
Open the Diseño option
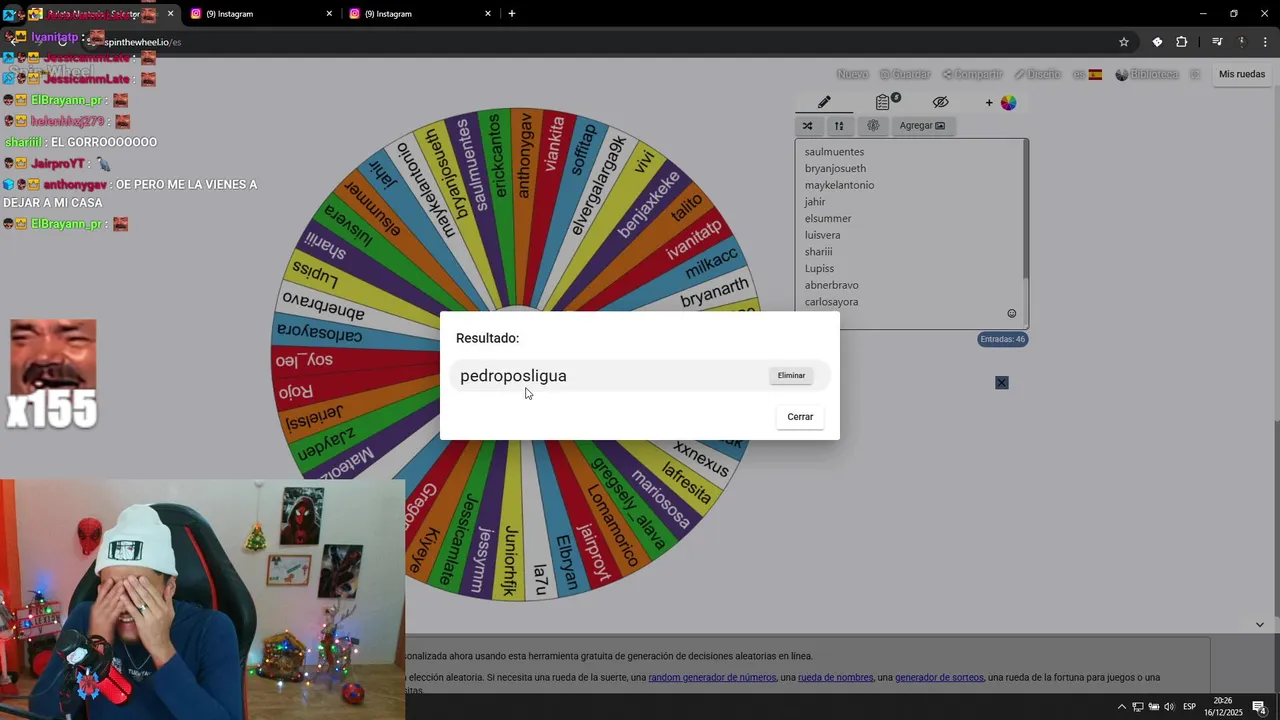(x=1038, y=75)
